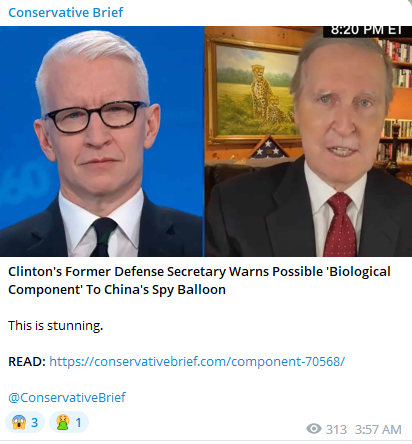The image size is (412, 444).
Task: Click the cheetah painting in the image
Action: point(254,91)
